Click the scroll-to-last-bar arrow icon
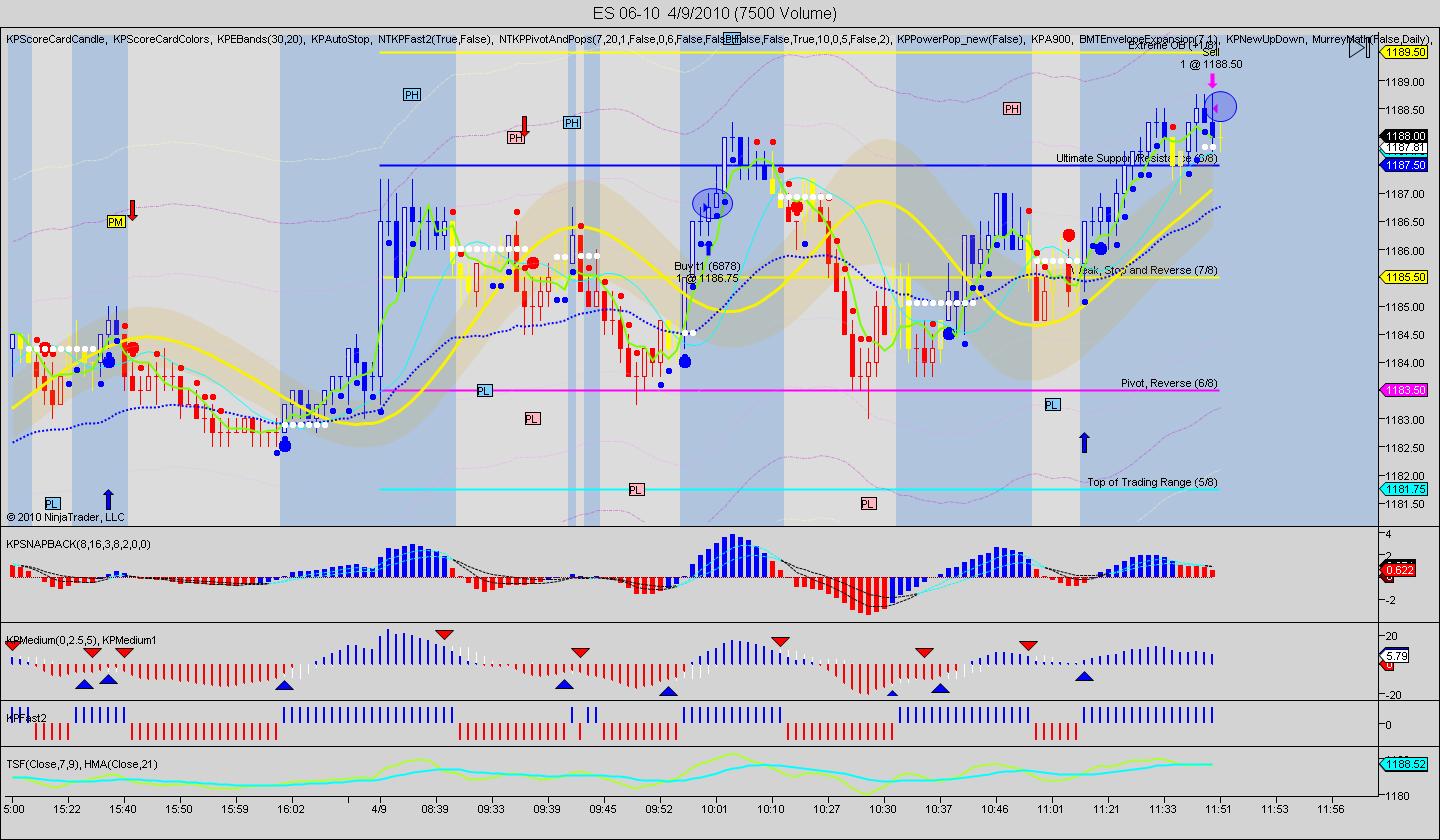The image size is (1440, 840). point(1358,48)
